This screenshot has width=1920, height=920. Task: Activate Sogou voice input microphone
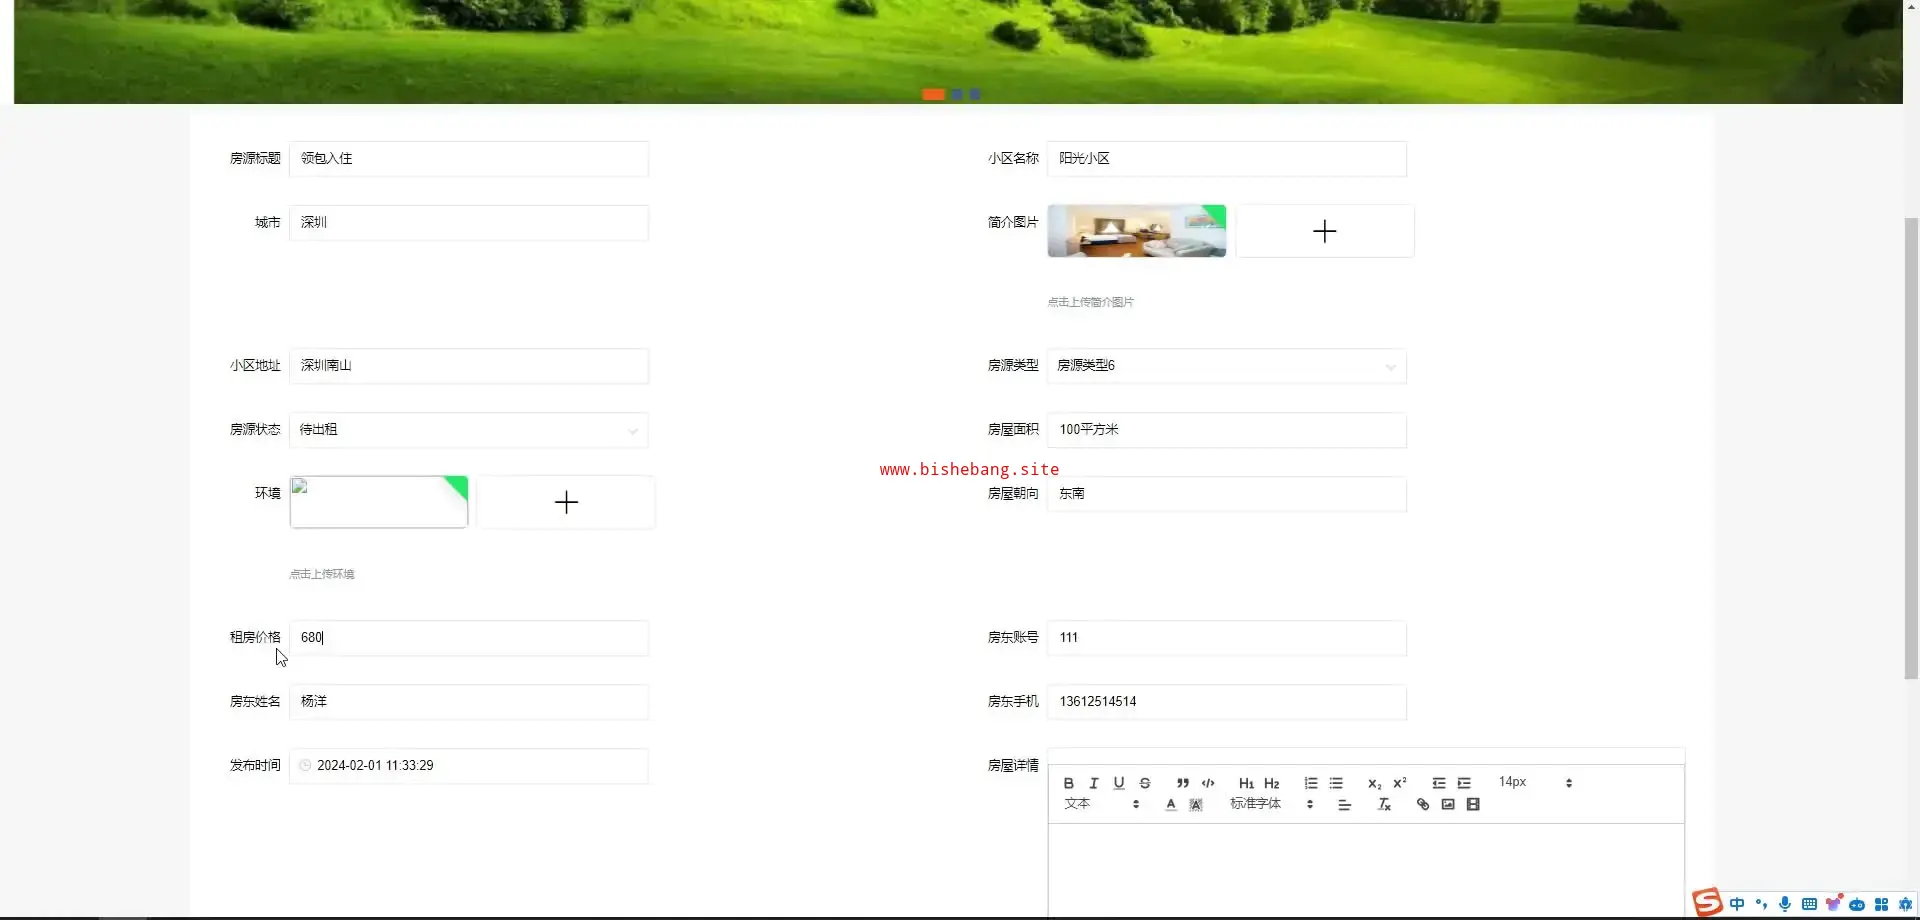[1785, 904]
